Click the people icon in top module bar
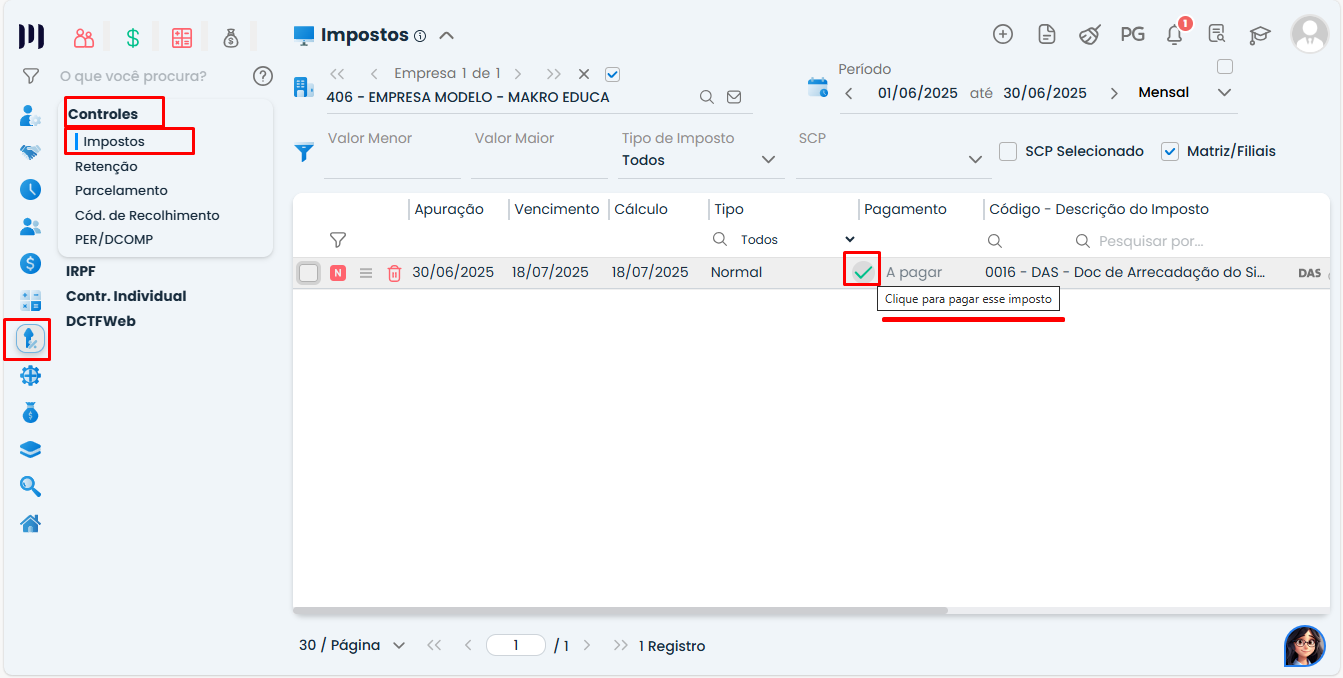Screen dimensions: 1343x678 point(84,38)
